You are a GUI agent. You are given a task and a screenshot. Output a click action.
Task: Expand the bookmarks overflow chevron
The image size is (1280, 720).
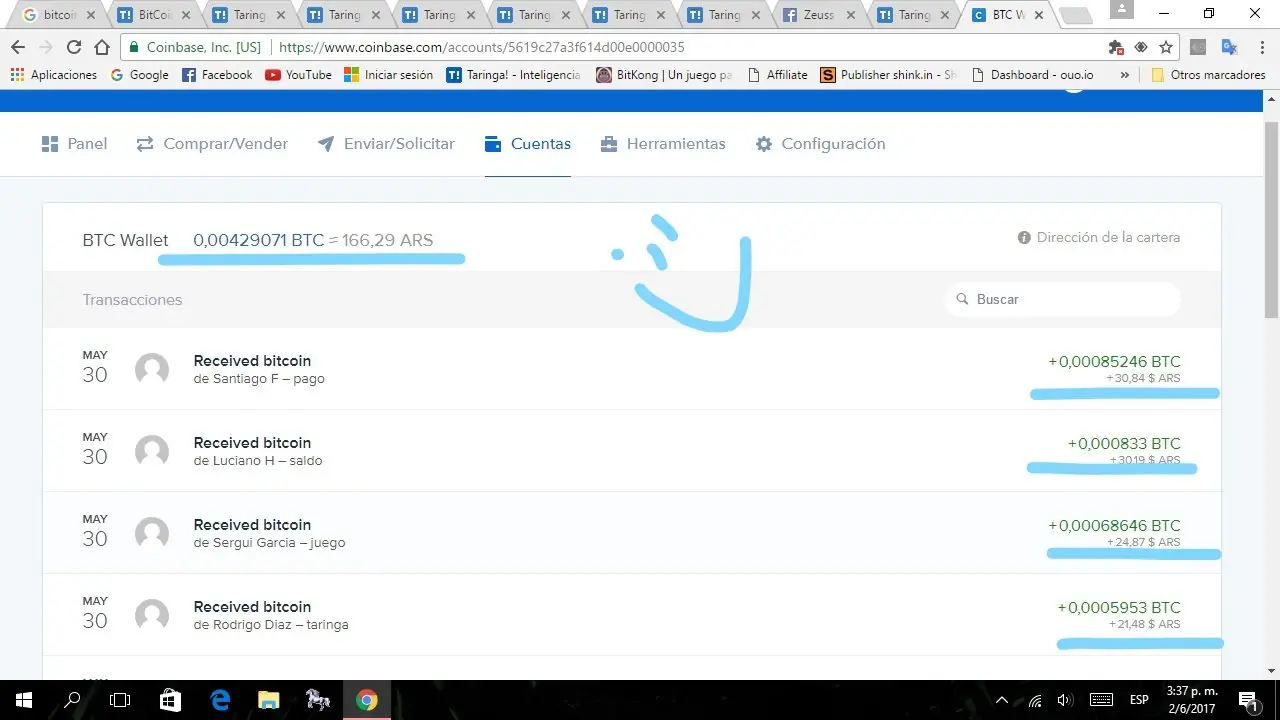pyautogui.click(x=1125, y=75)
